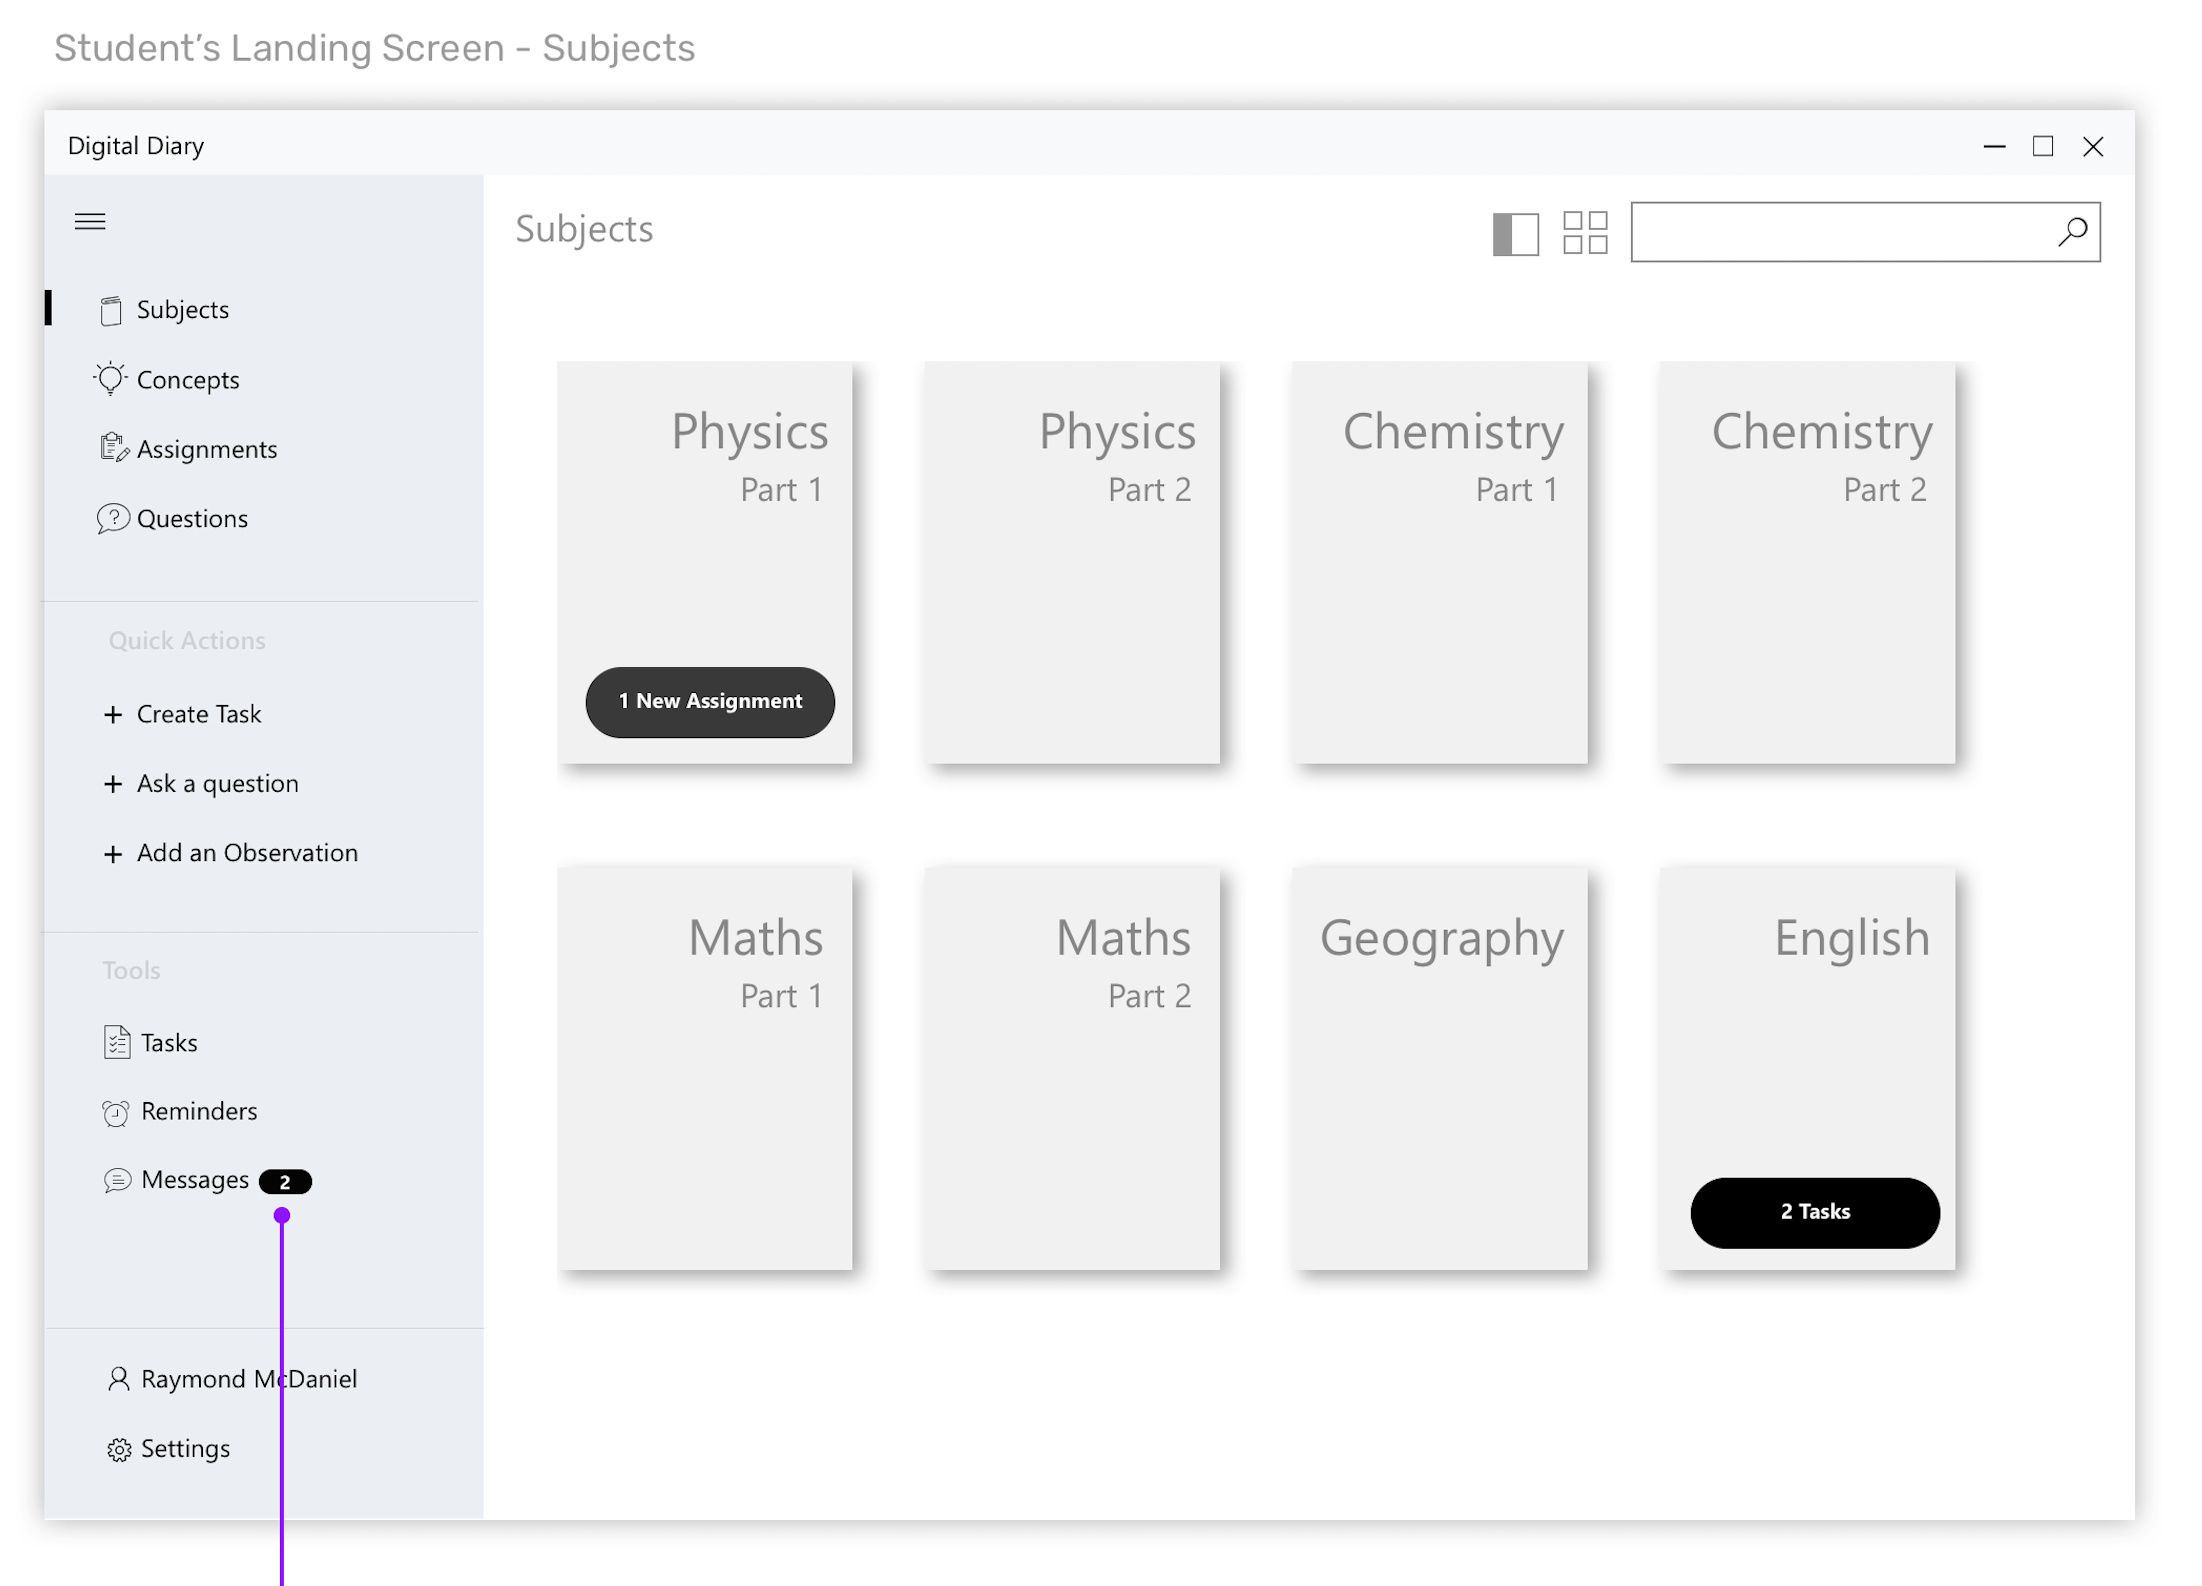Toggle the hamburger menu to collapse sidebar
Viewport: 2202px width, 1586px height.
pyautogui.click(x=90, y=222)
